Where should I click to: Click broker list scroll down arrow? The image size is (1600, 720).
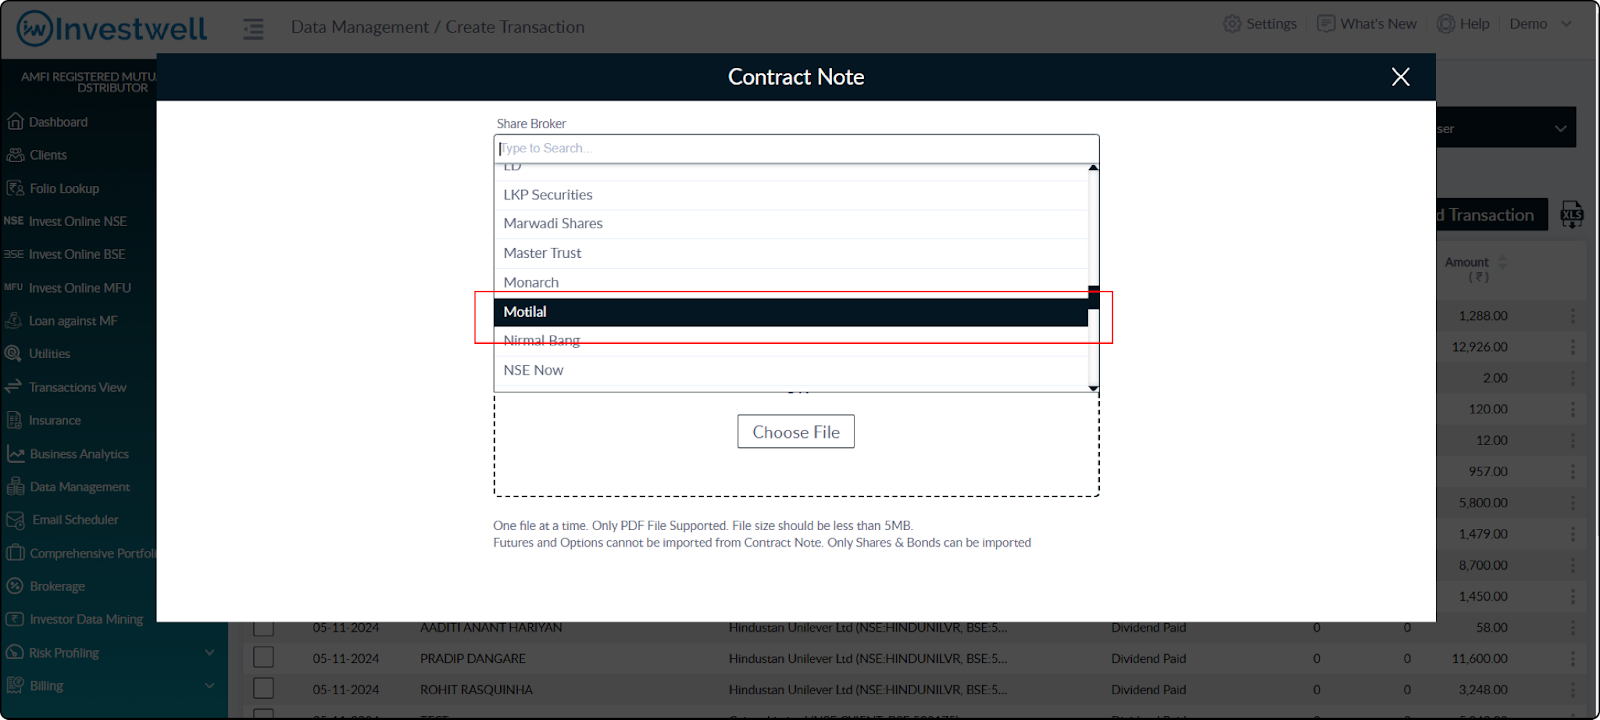tap(1093, 387)
